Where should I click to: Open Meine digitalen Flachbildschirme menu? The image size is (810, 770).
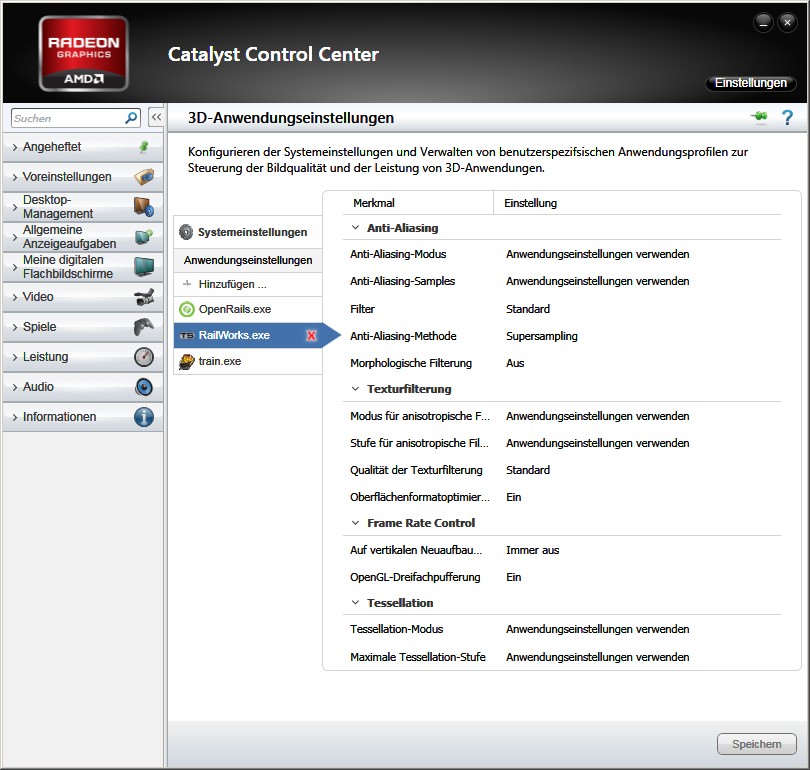tap(83, 267)
